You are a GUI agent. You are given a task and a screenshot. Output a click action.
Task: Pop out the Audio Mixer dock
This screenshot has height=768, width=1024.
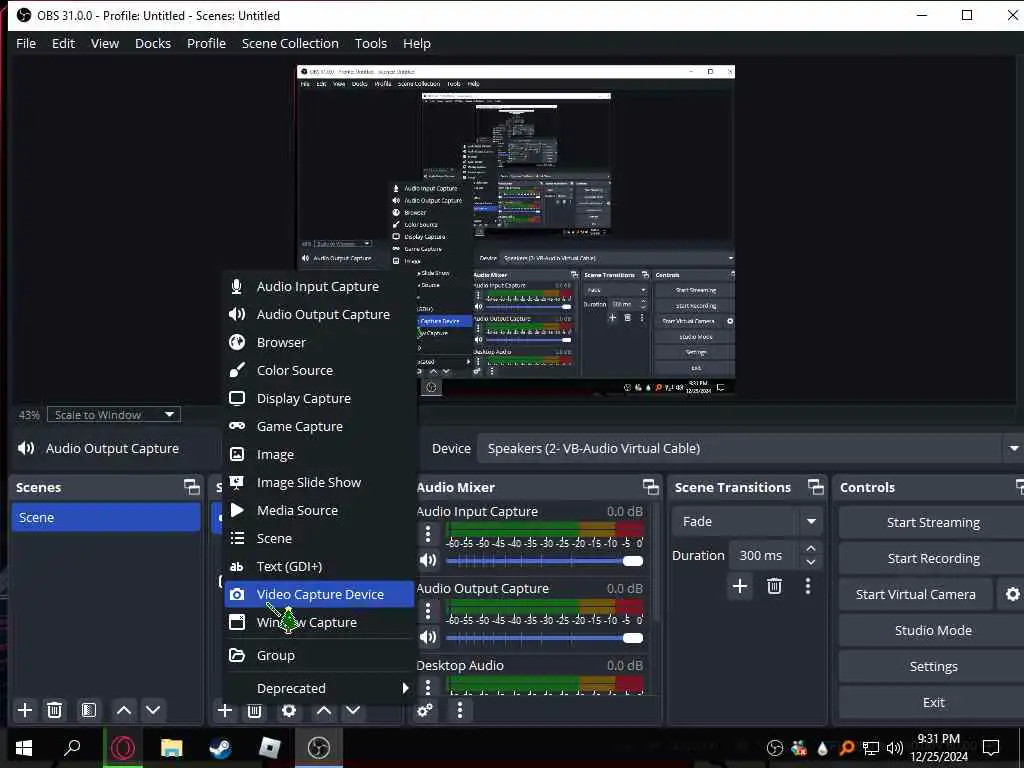(x=650, y=487)
